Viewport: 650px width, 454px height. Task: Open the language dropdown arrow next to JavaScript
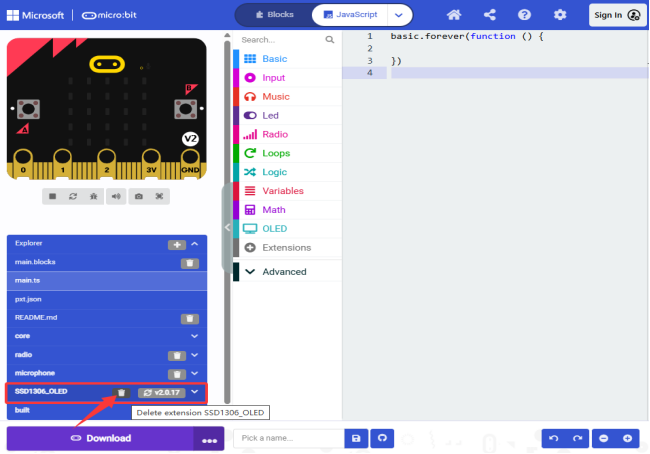[x=399, y=15]
